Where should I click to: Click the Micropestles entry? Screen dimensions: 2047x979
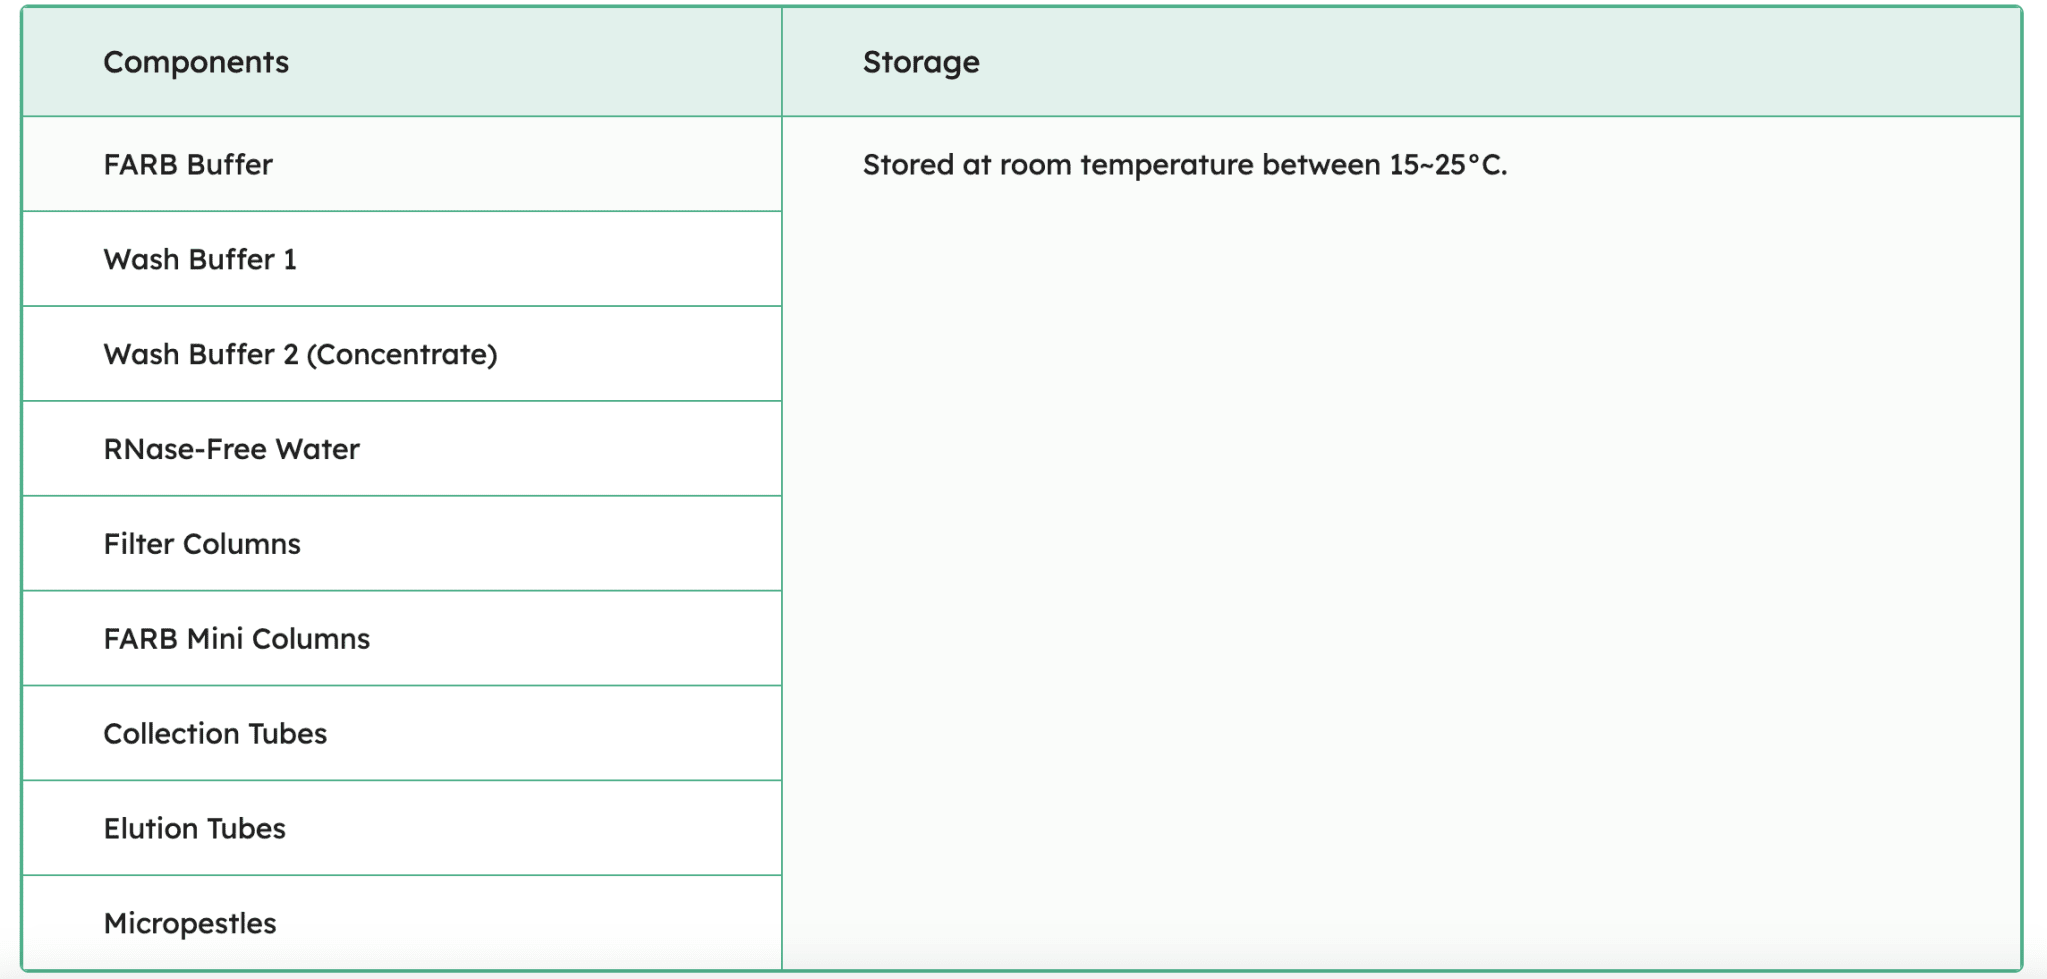click(190, 924)
